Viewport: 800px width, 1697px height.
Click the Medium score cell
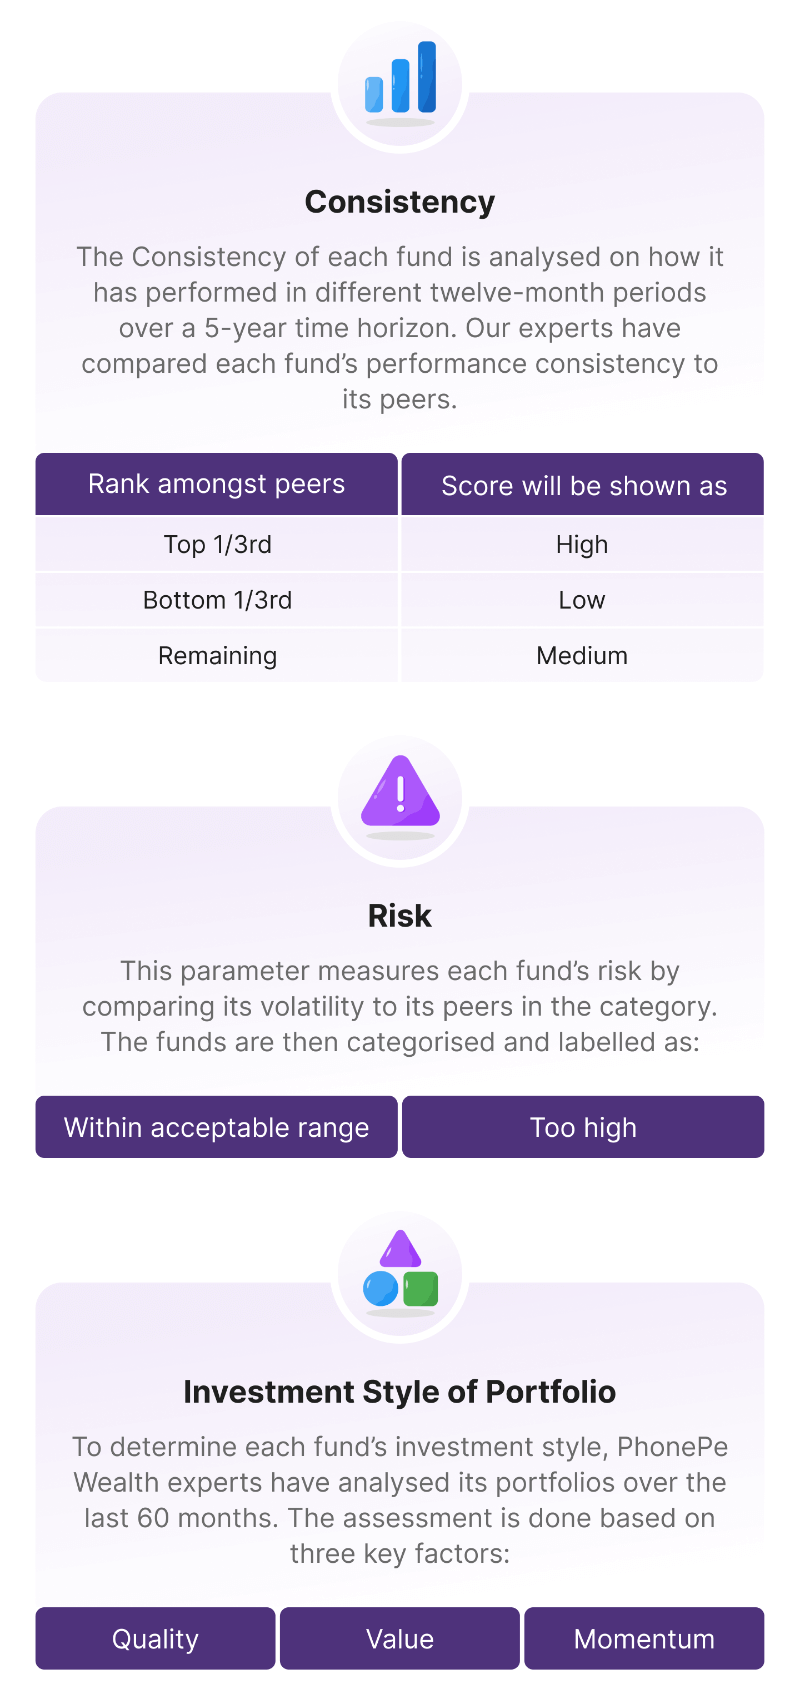click(582, 656)
